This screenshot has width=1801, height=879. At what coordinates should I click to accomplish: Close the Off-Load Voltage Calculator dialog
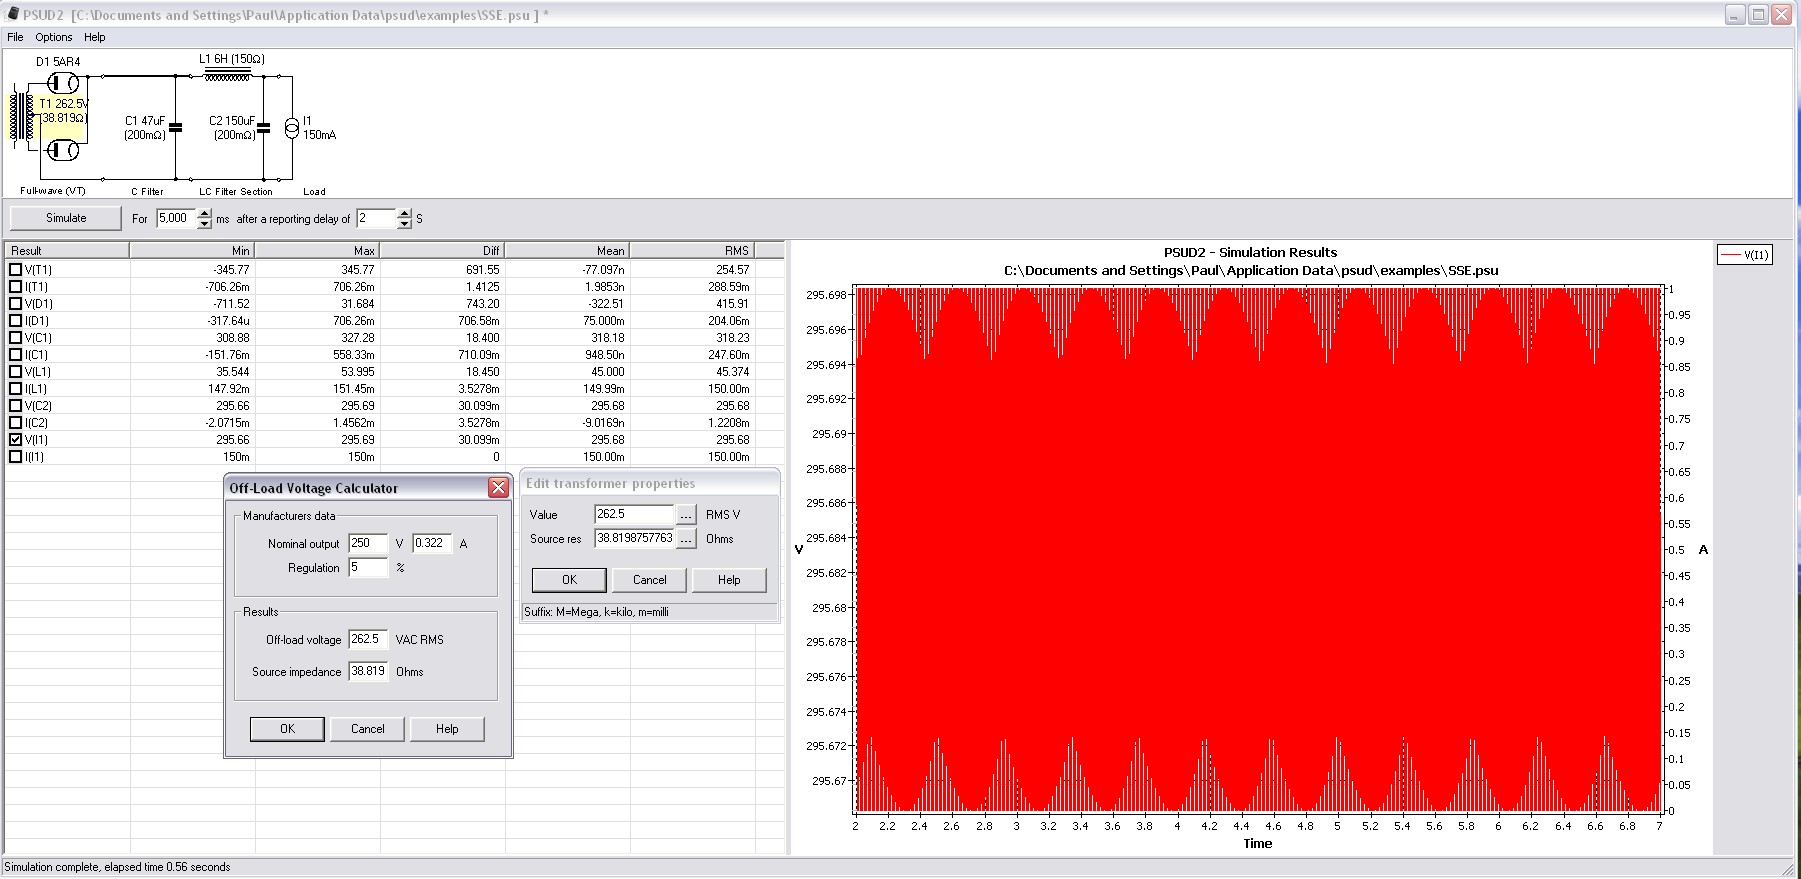(498, 488)
